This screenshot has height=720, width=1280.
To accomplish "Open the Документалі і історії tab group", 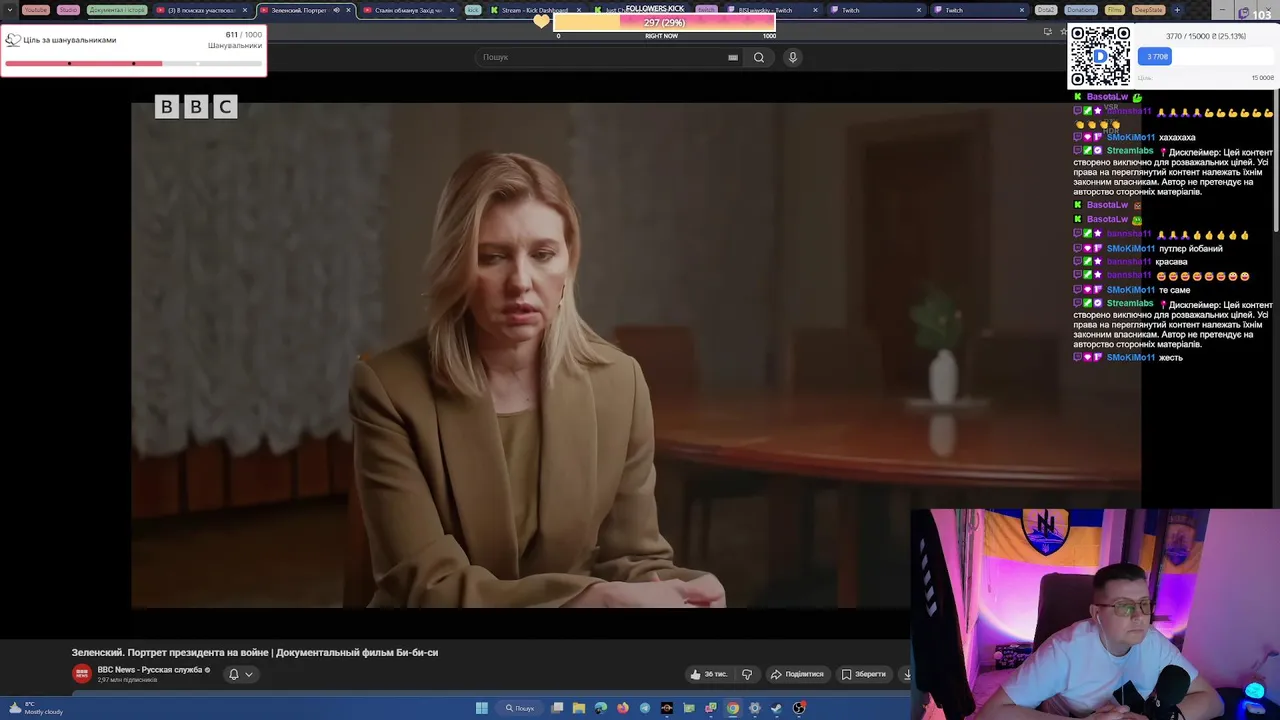I will point(117,10).
